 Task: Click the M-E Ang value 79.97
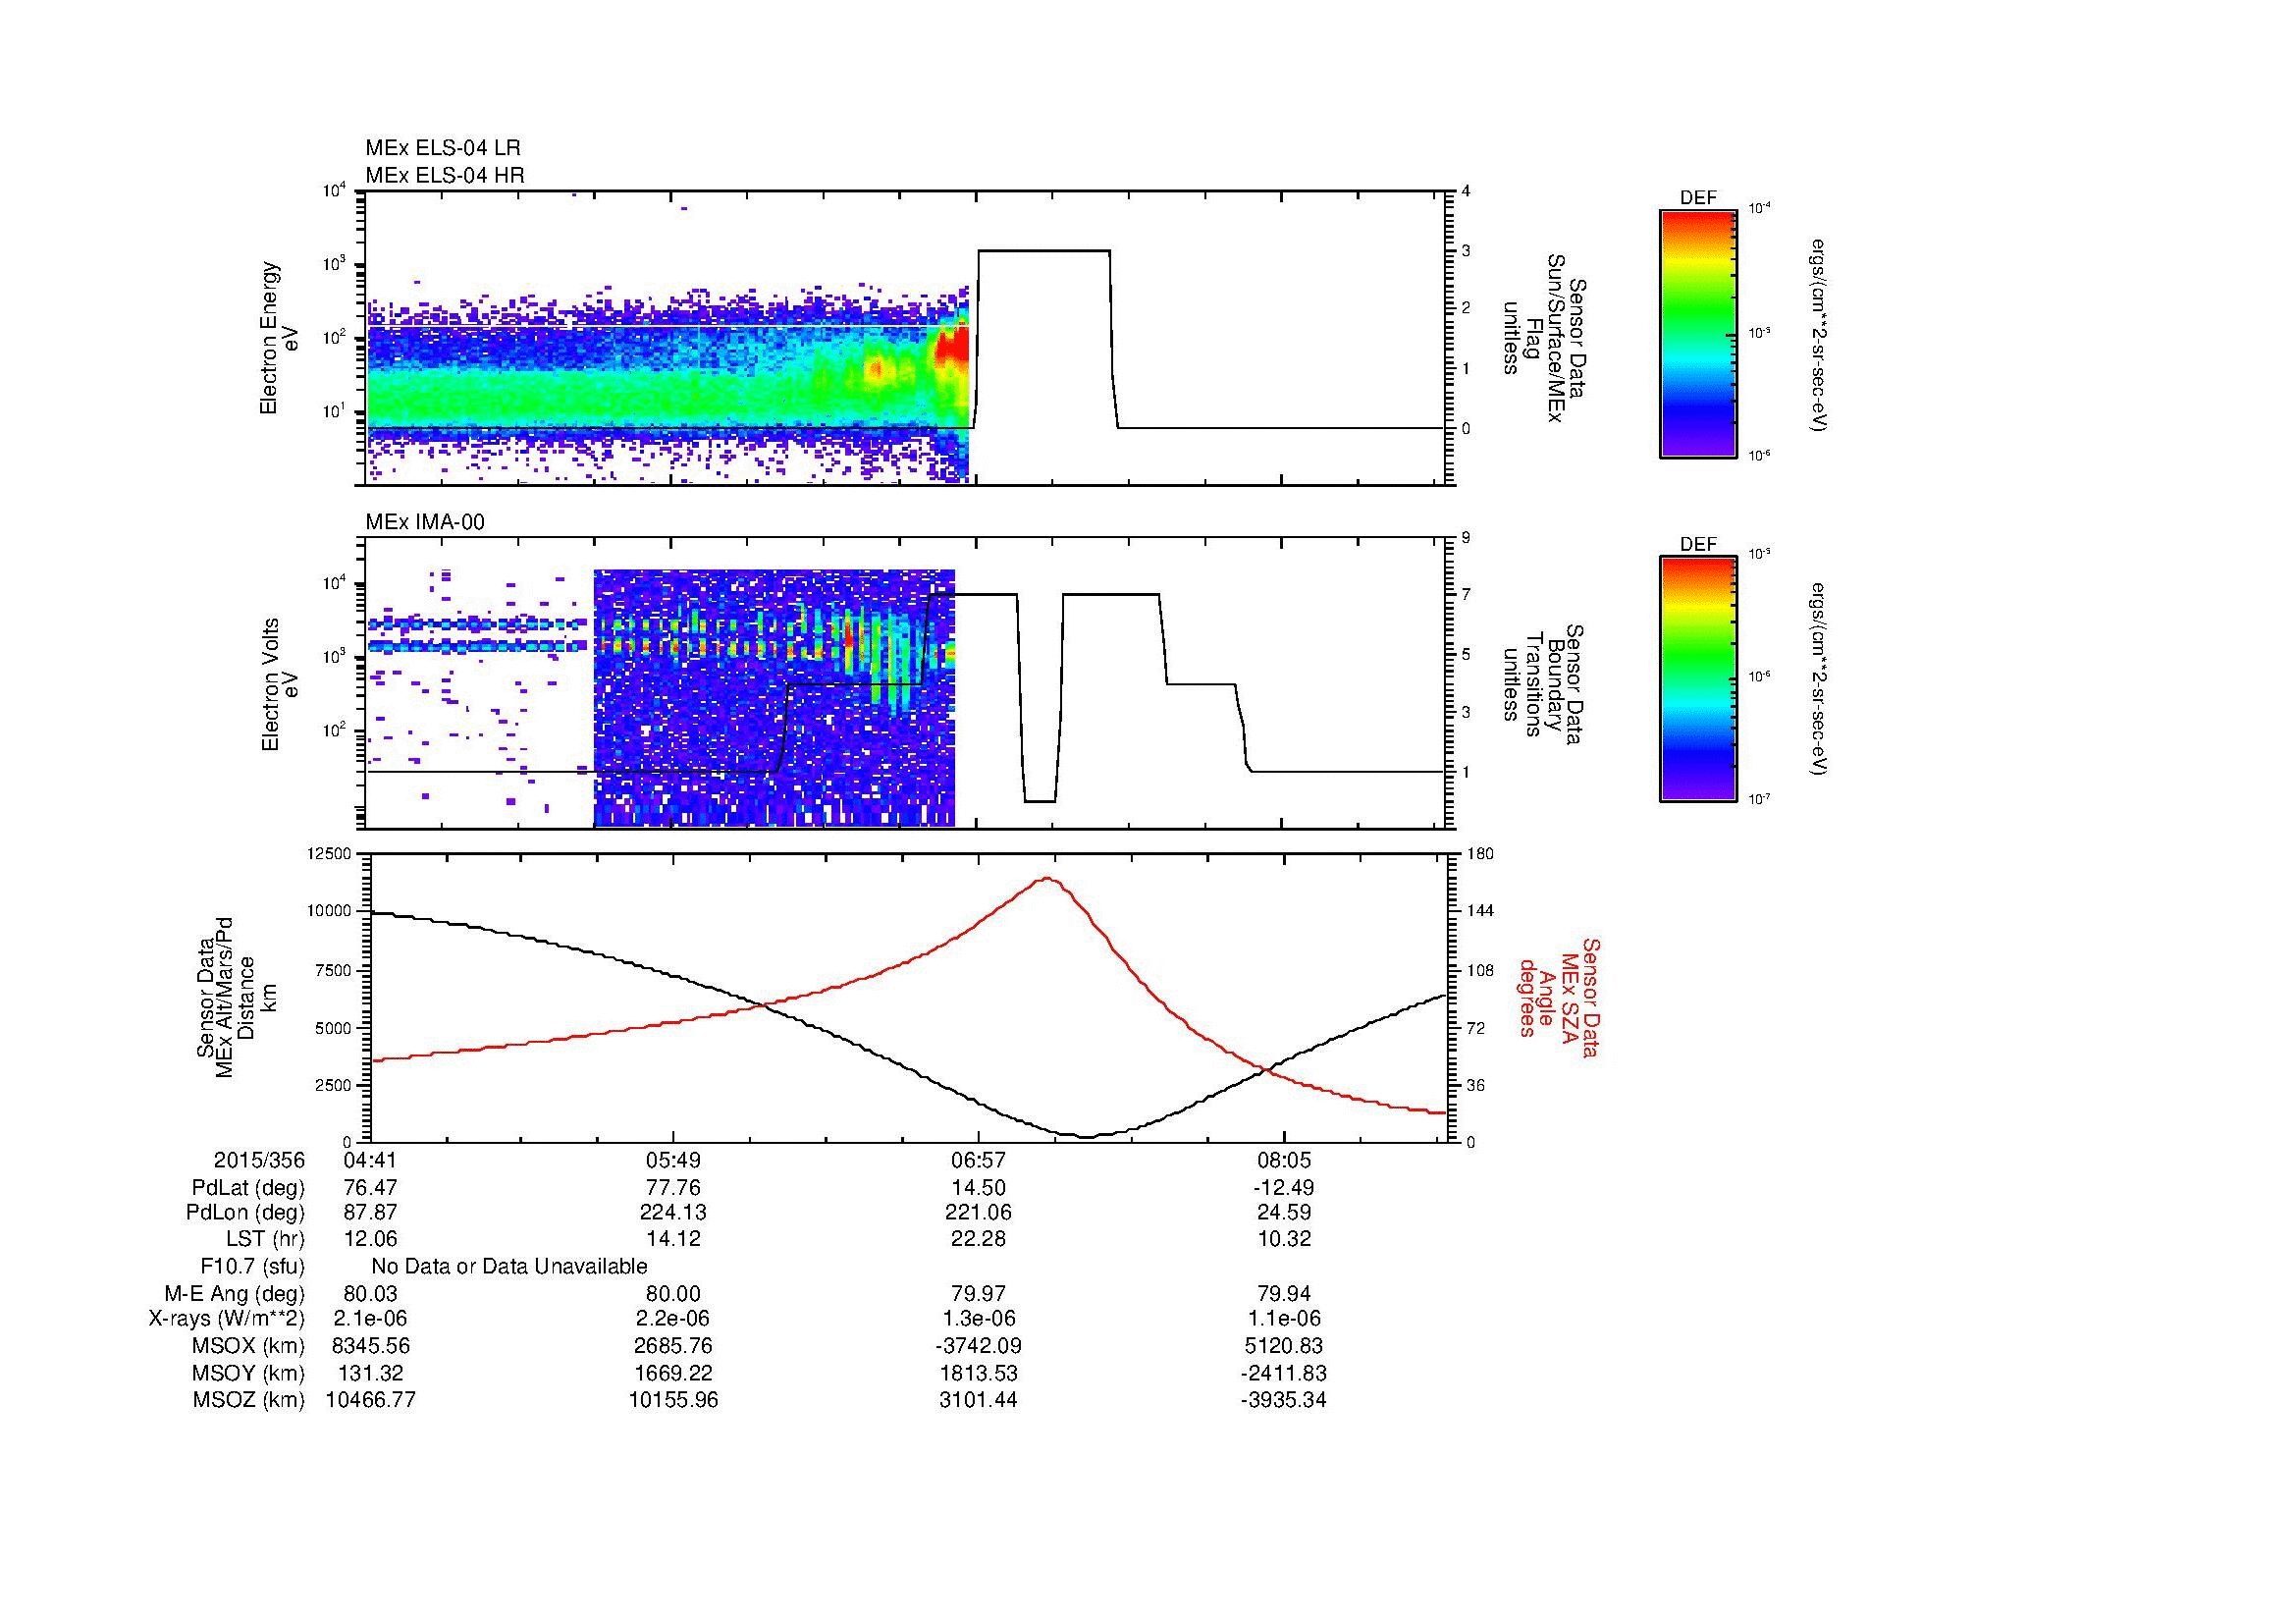[x=978, y=1293]
